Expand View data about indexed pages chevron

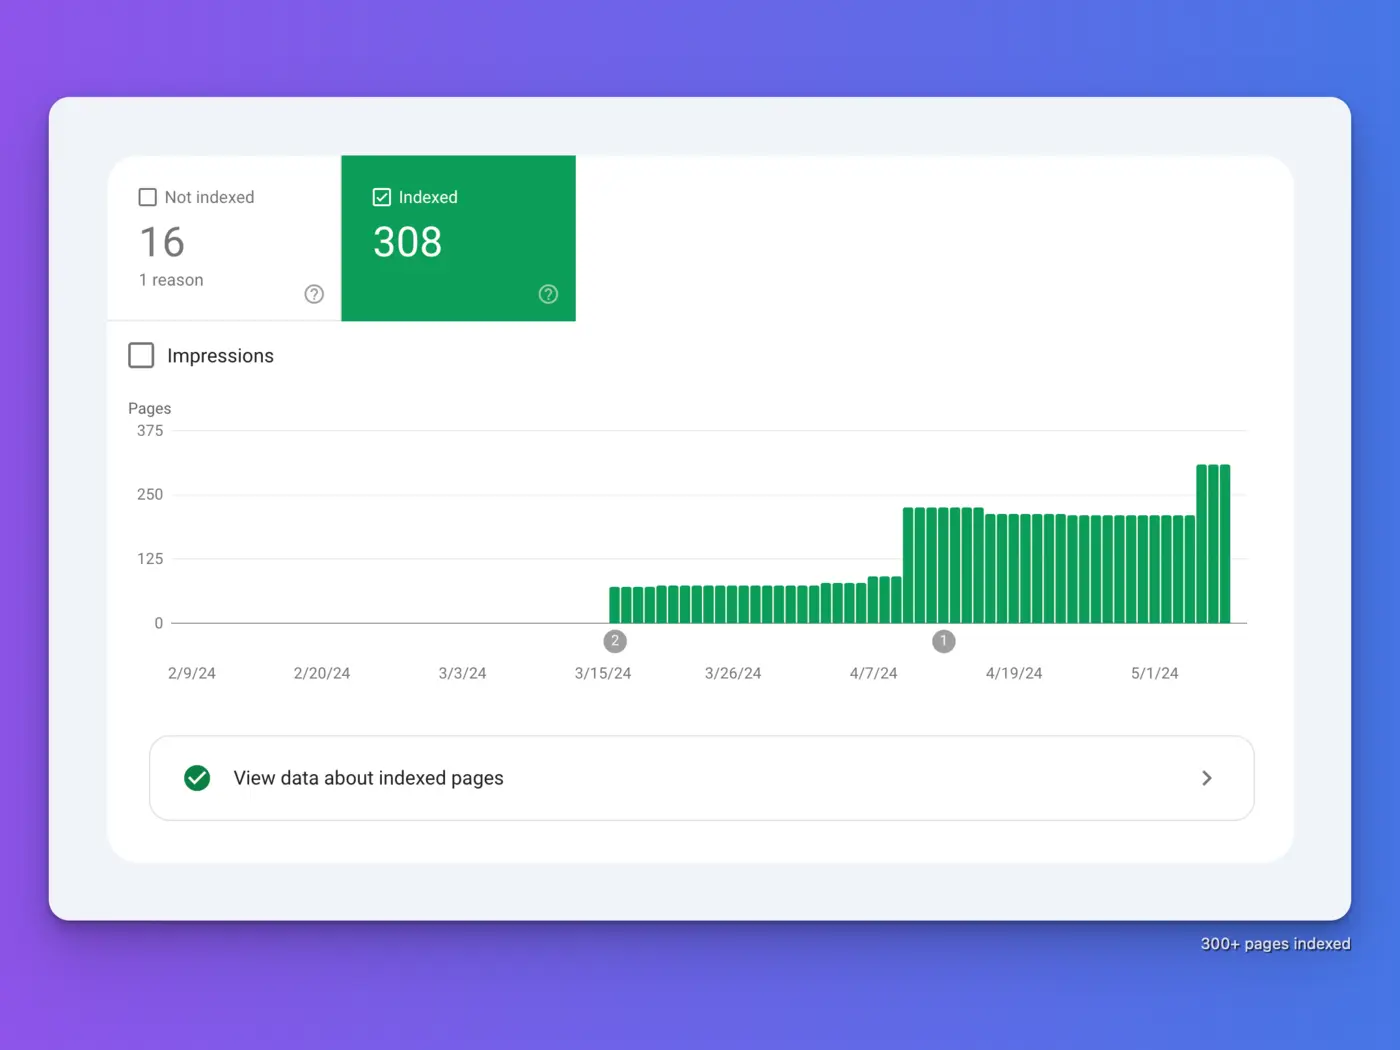1207,778
